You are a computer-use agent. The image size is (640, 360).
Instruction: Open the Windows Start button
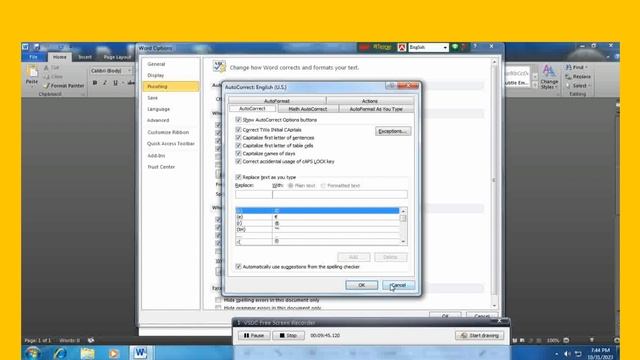point(32,353)
